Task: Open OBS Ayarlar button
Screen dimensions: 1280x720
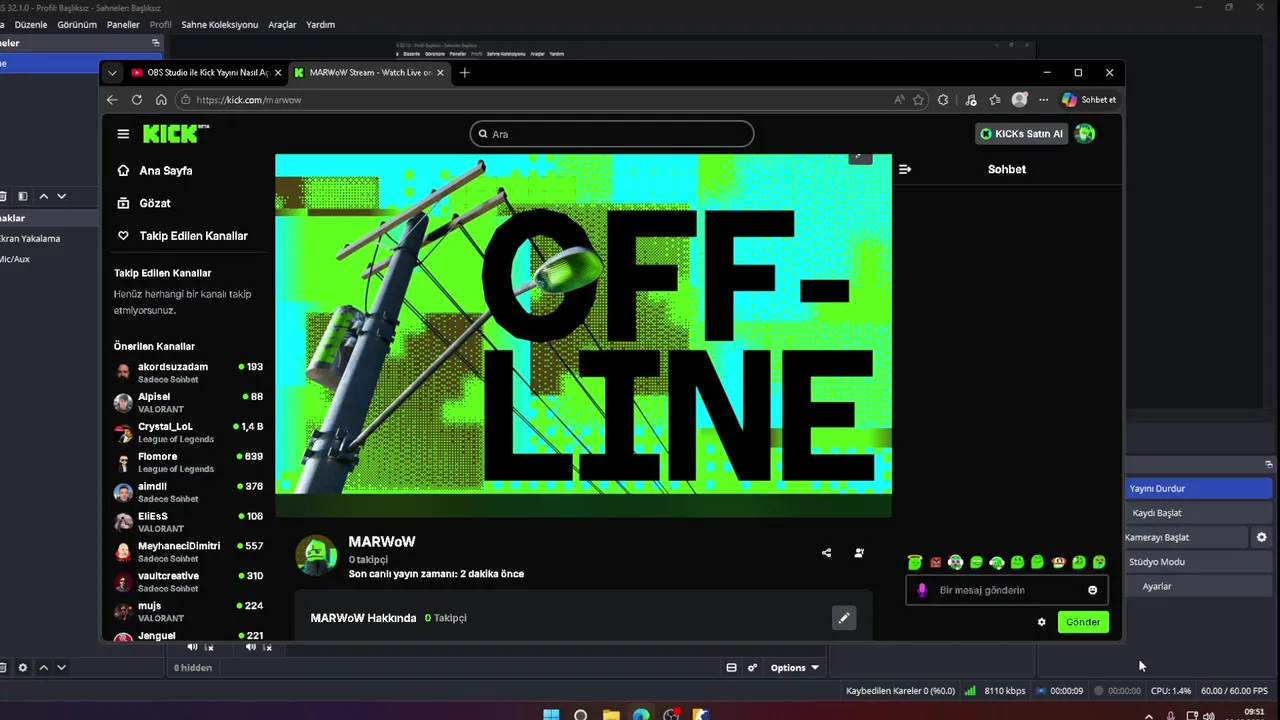Action: (1198, 586)
